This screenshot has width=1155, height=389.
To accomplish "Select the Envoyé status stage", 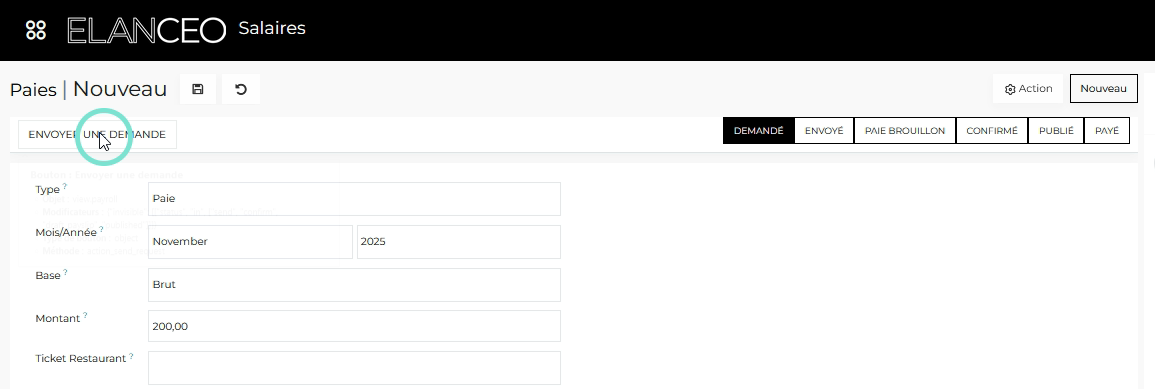I will 824,131.
